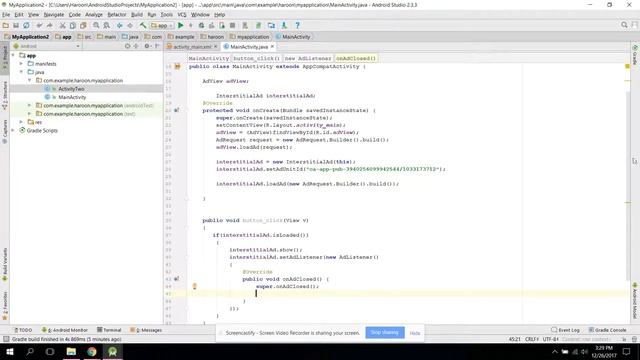
Task: Open the TODO tool window
Action: point(23,330)
